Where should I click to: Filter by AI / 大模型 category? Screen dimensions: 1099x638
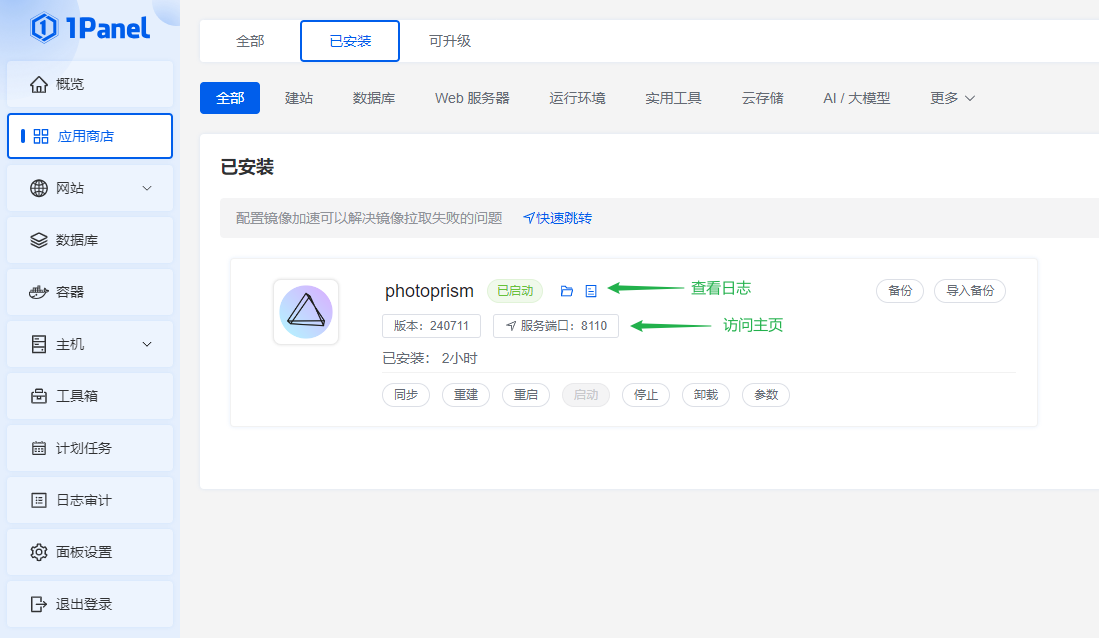point(856,98)
